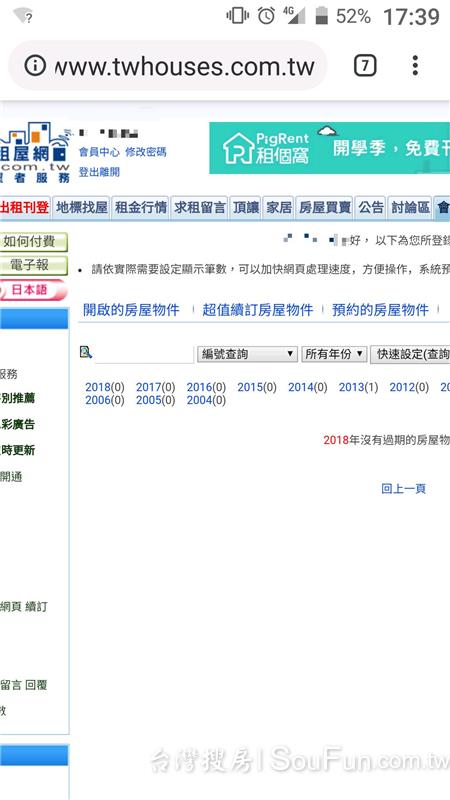Screen dimensions: 450x800
Task: Open the 2013(1) year link
Action: pos(358,387)
